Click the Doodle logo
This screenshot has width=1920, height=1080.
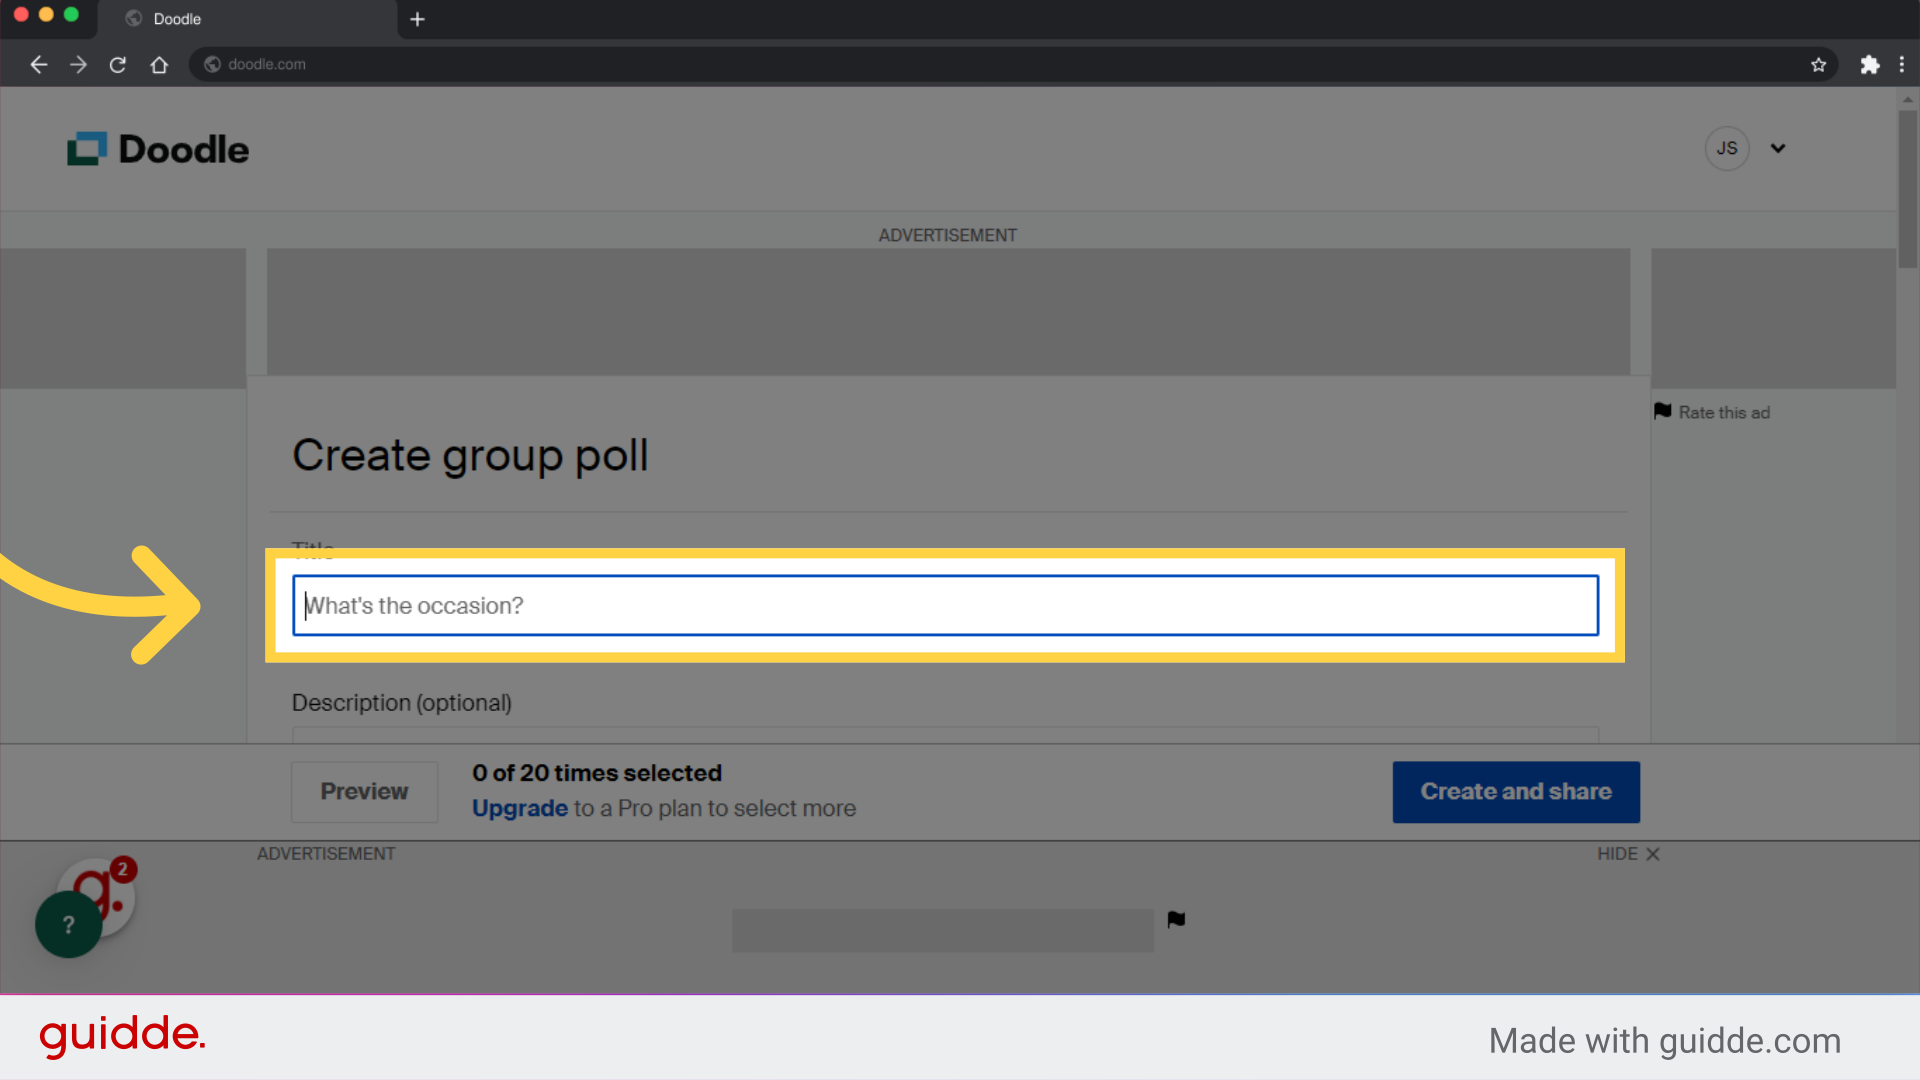click(157, 148)
